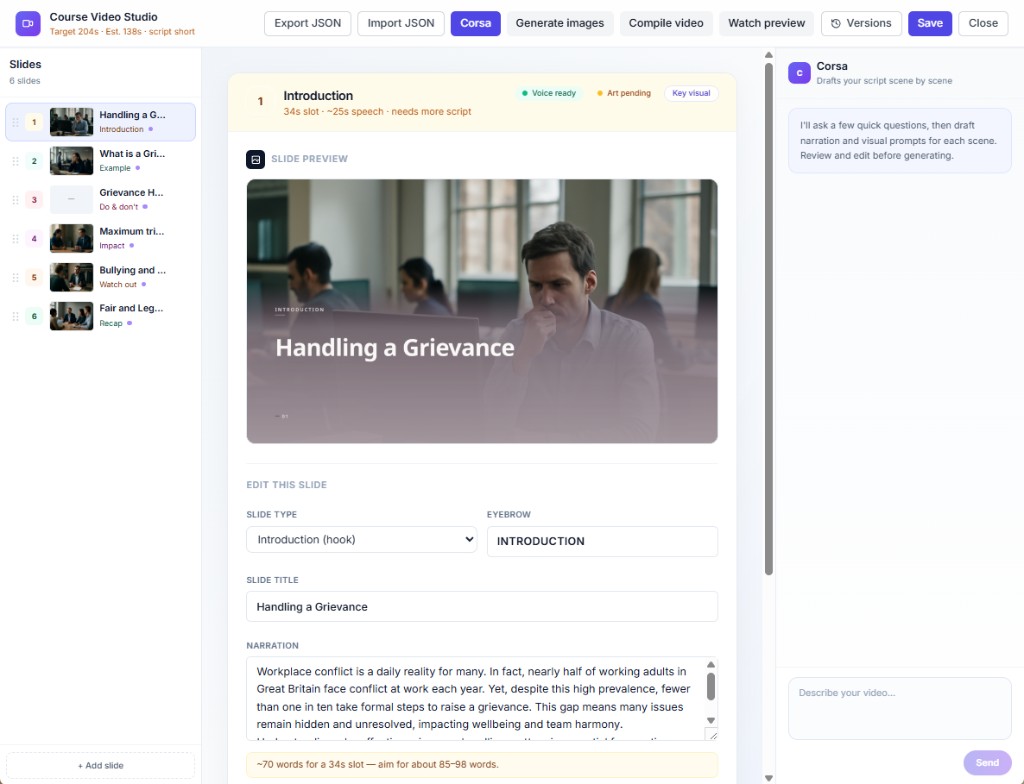Click the Describe your video text box

[x=899, y=708]
